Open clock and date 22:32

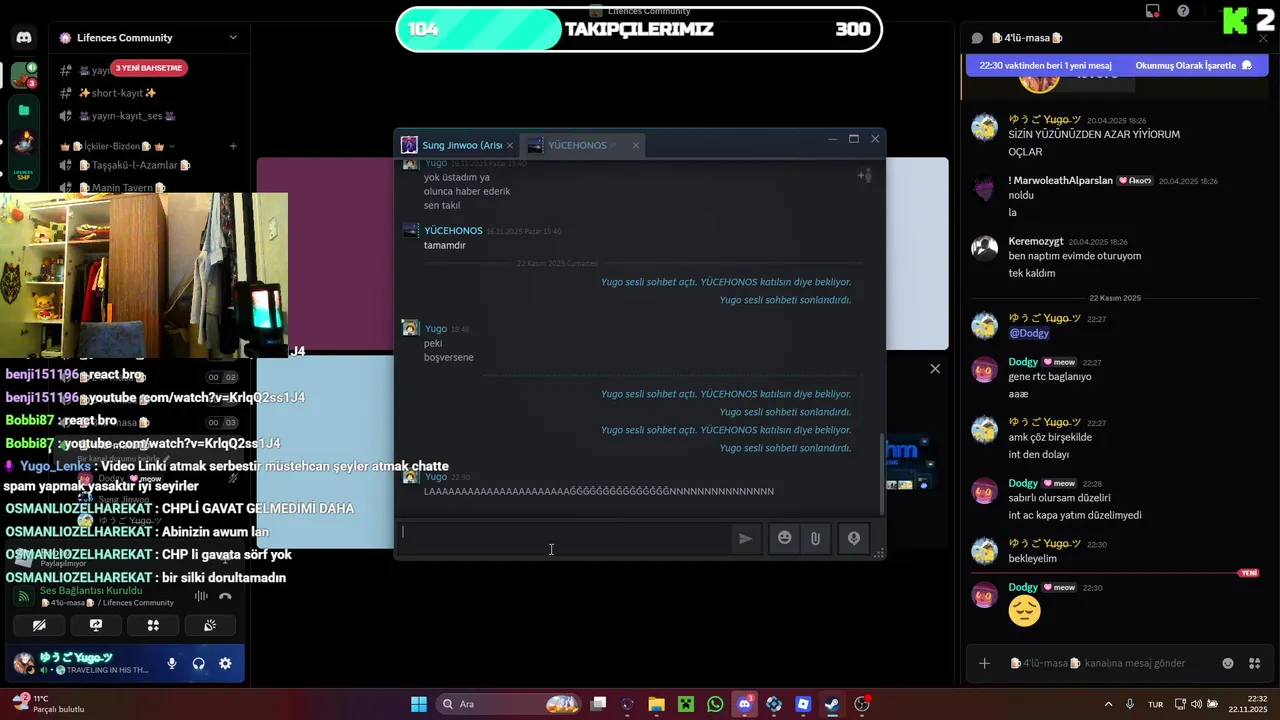click(x=1248, y=704)
